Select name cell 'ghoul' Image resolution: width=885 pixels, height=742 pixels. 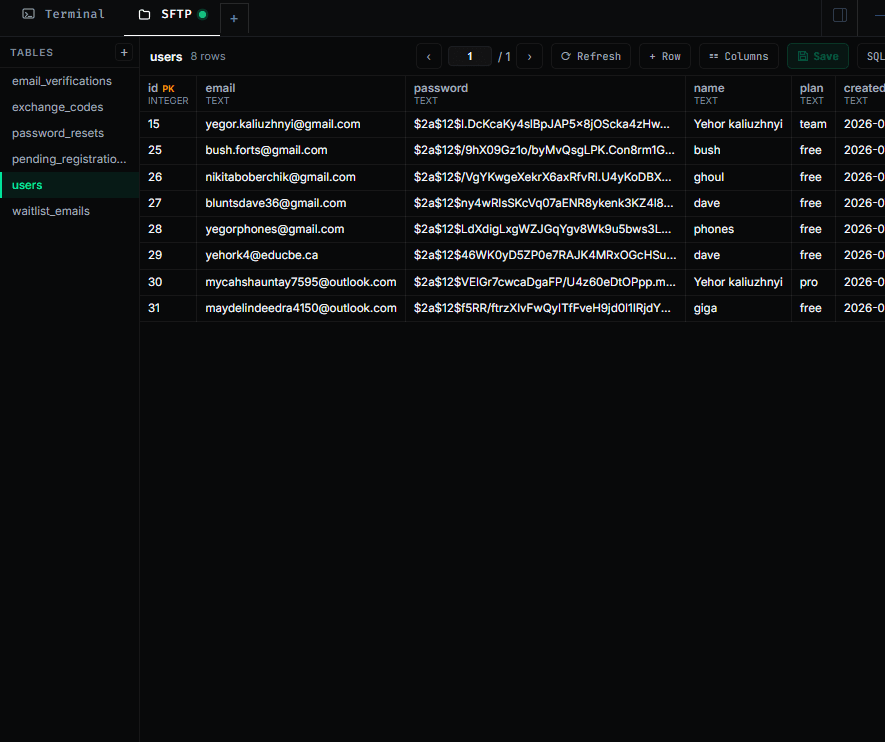(x=738, y=177)
